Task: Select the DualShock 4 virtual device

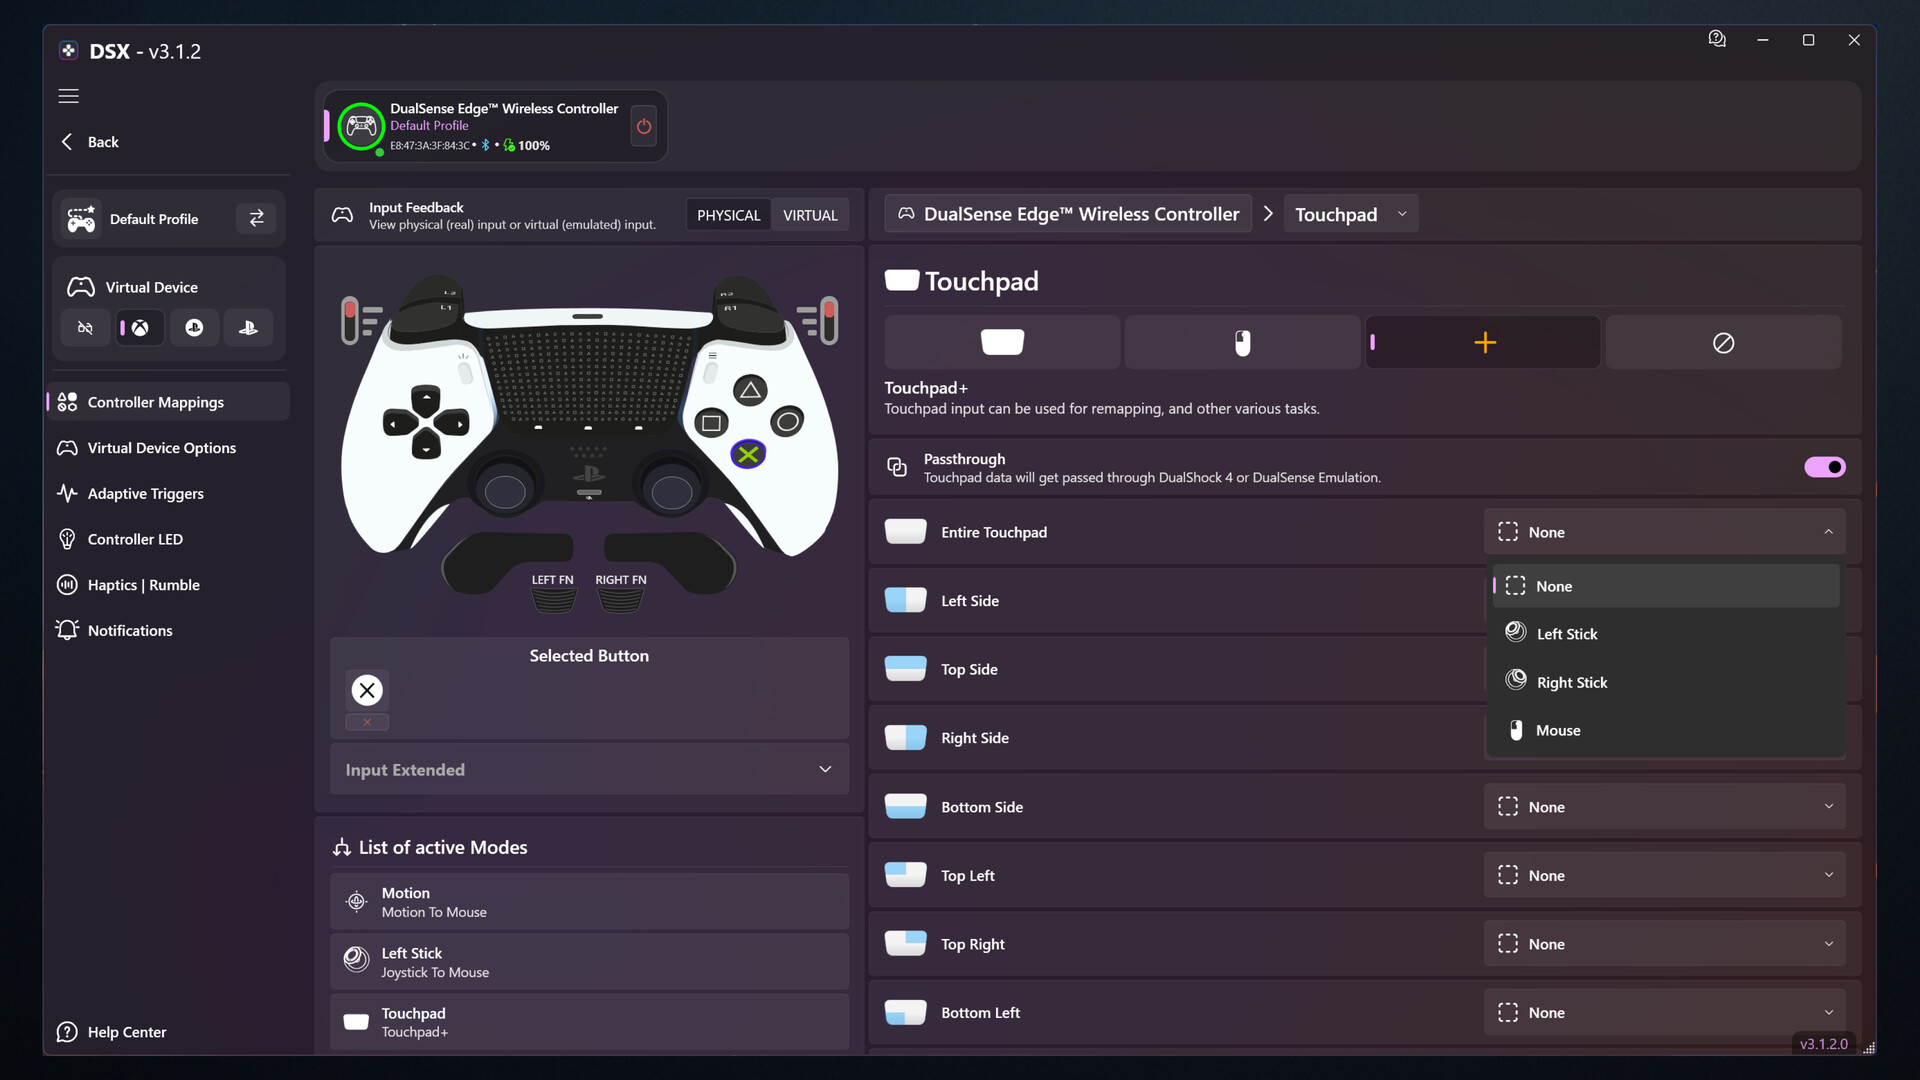Action: point(194,327)
